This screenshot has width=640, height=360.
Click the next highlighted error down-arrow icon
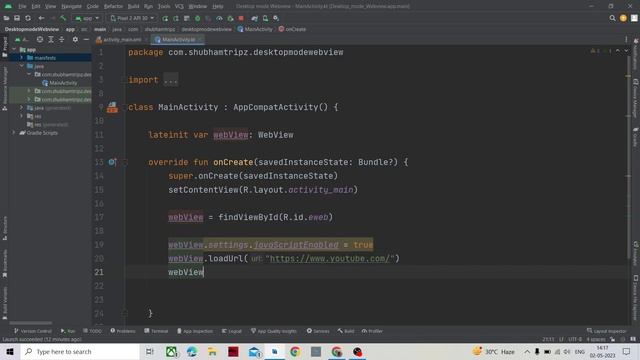[626, 51]
